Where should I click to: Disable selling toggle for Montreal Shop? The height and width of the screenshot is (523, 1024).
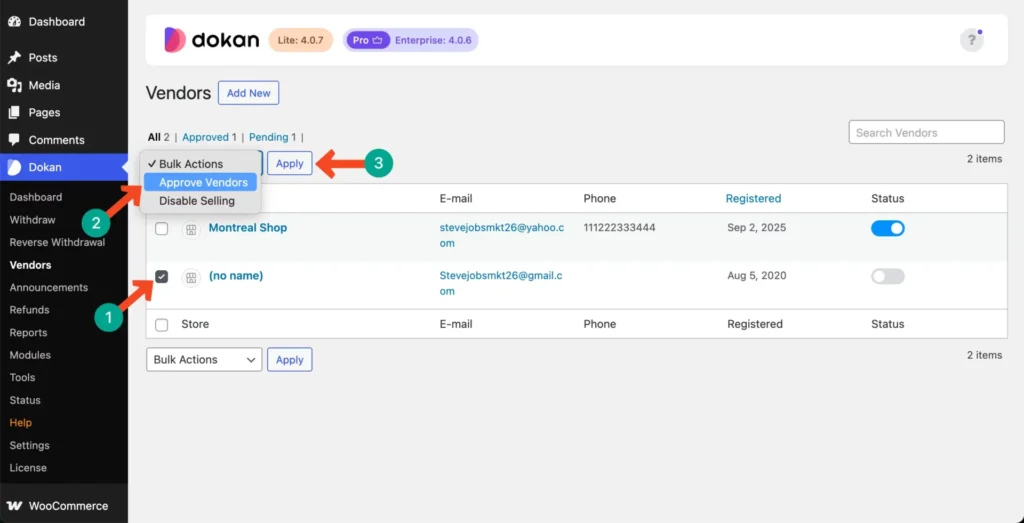coord(887,228)
